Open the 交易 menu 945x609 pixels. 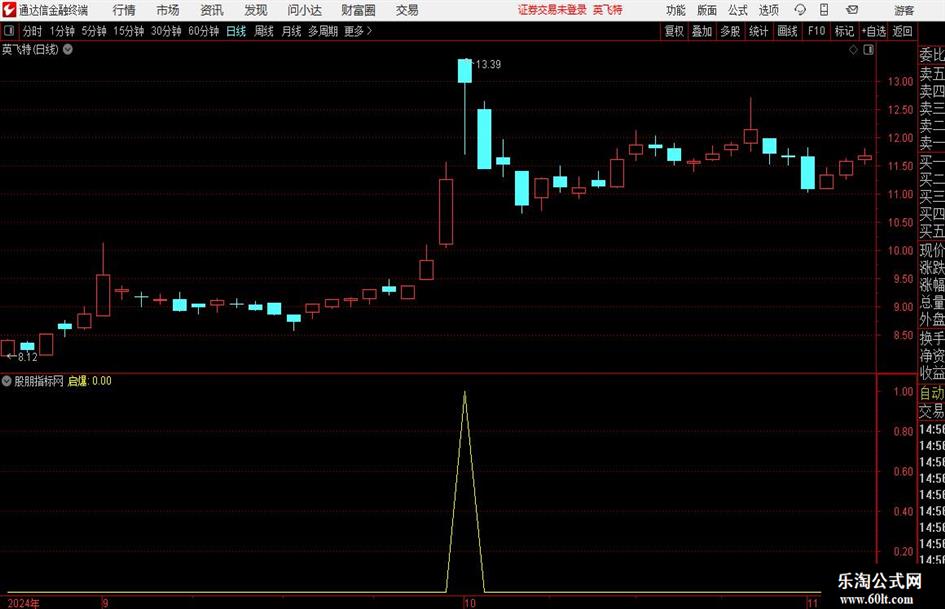click(x=407, y=10)
